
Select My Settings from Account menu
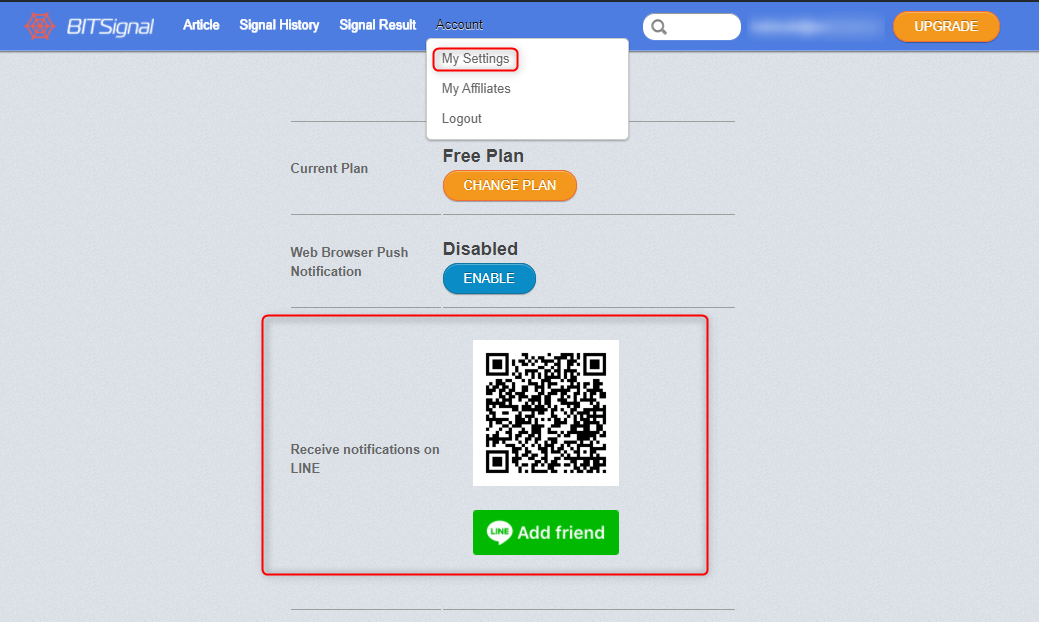[475, 59]
